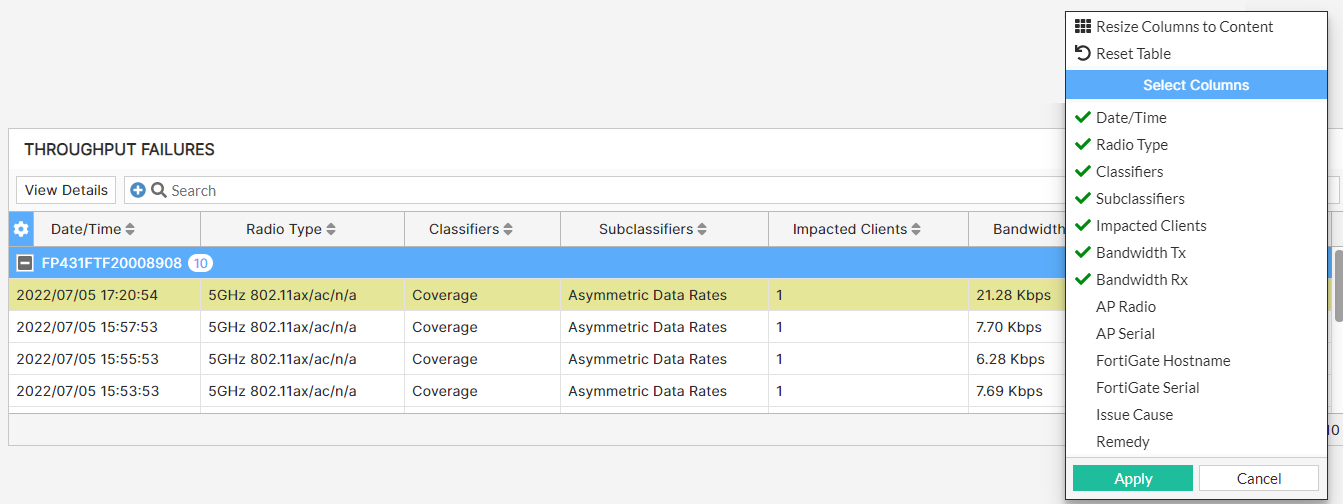This screenshot has width=1343, height=504.
Task: Click the table vertical scrollbar
Action: tap(1338, 285)
